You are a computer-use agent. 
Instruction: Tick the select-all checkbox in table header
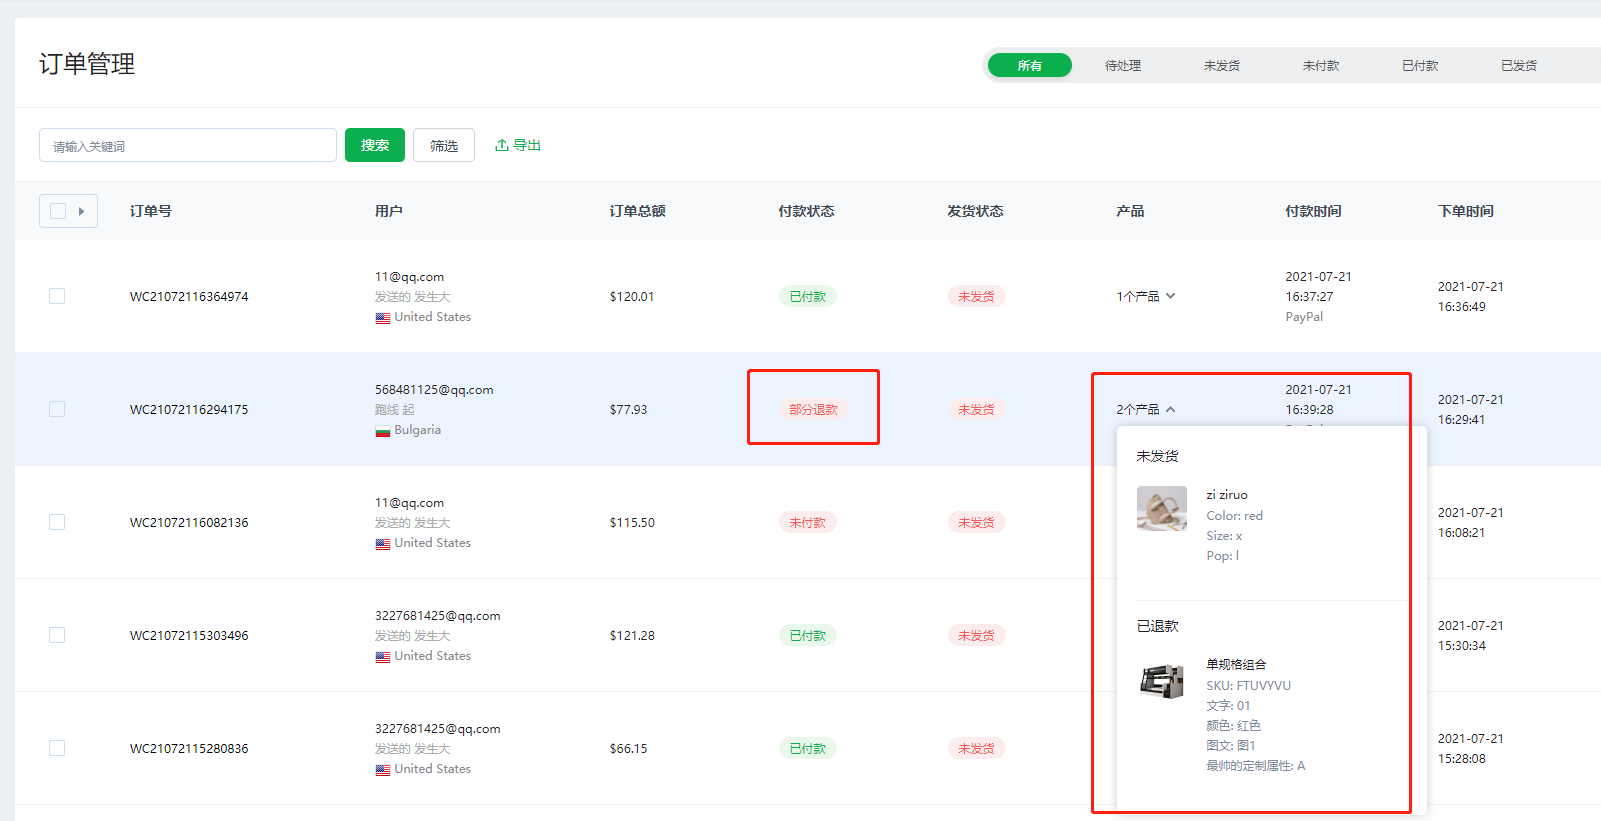(x=58, y=211)
